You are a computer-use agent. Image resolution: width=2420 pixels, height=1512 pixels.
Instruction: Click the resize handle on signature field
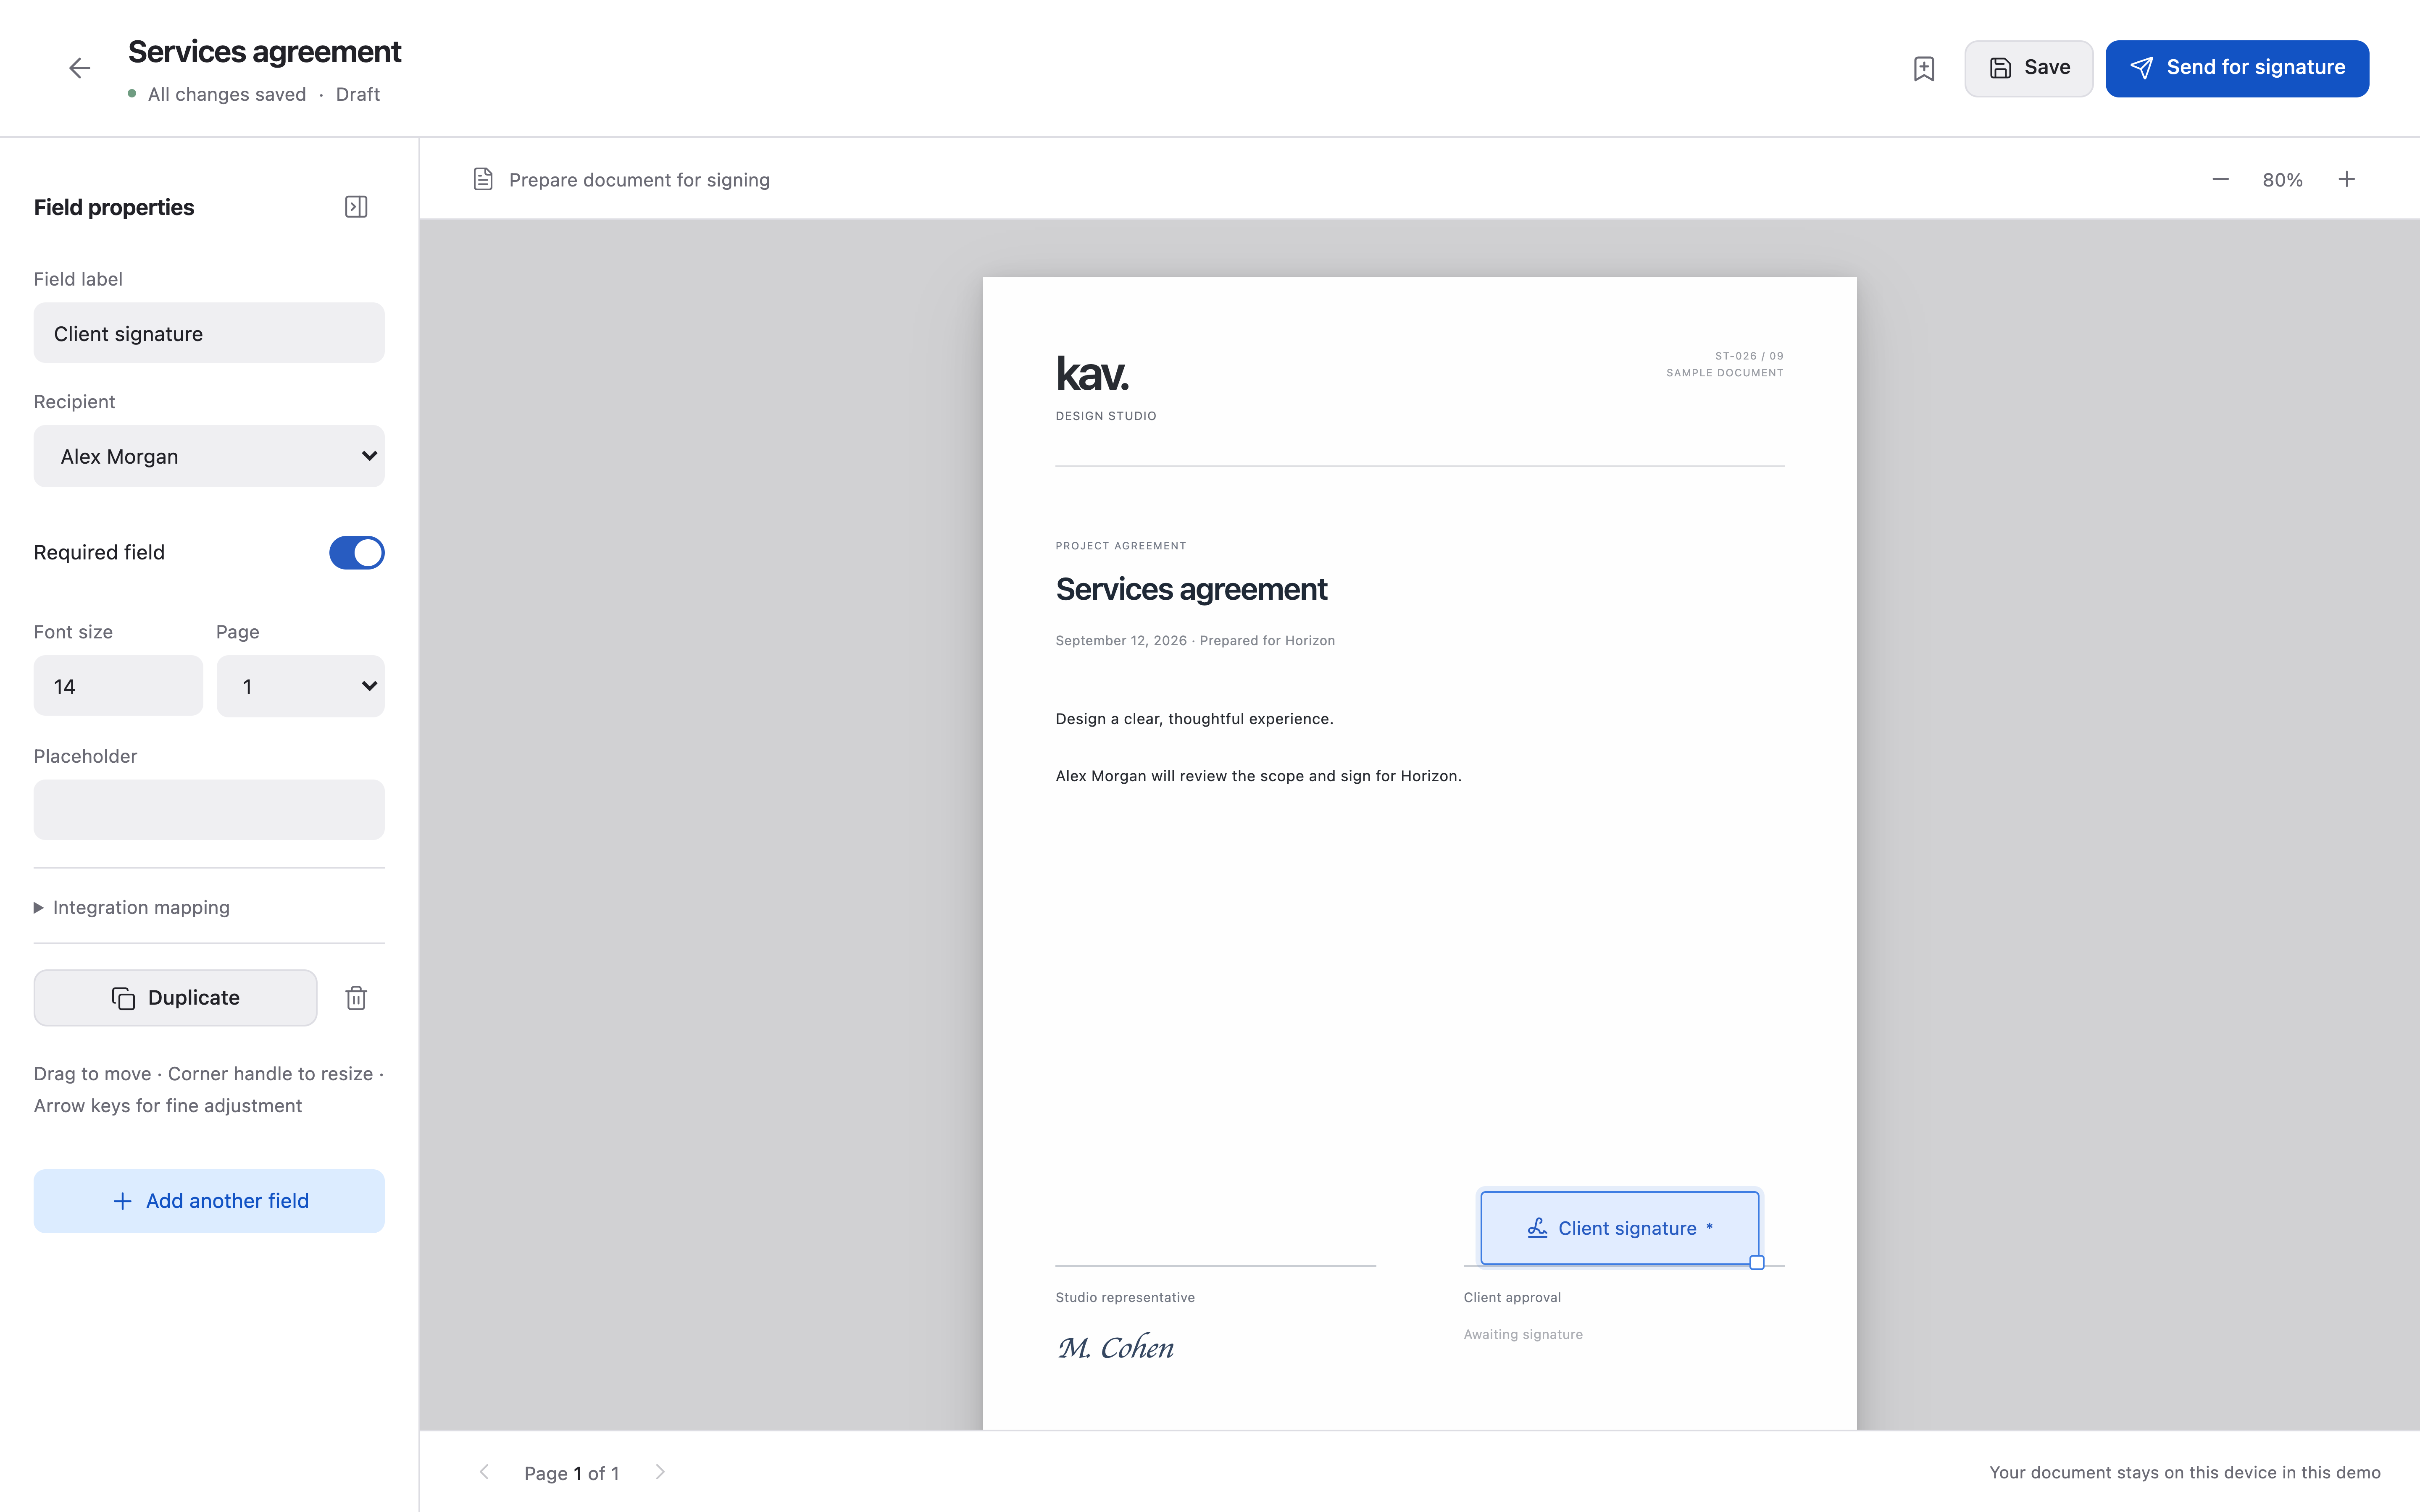(x=1756, y=1263)
